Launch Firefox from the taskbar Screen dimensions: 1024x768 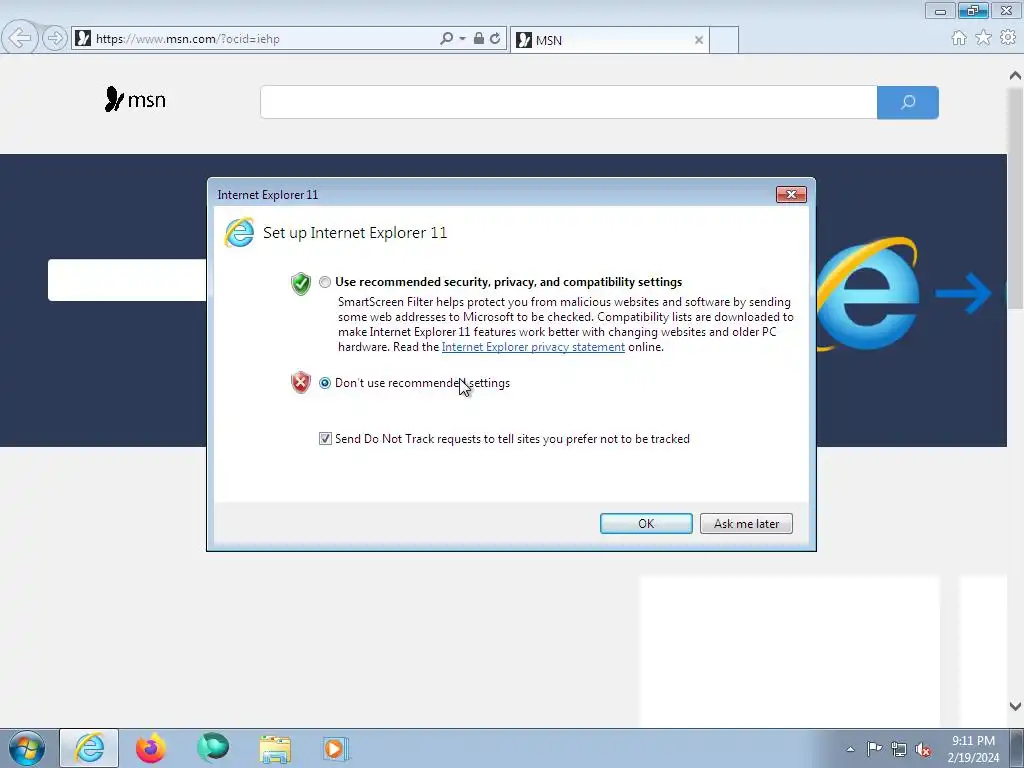pos(151,748)
